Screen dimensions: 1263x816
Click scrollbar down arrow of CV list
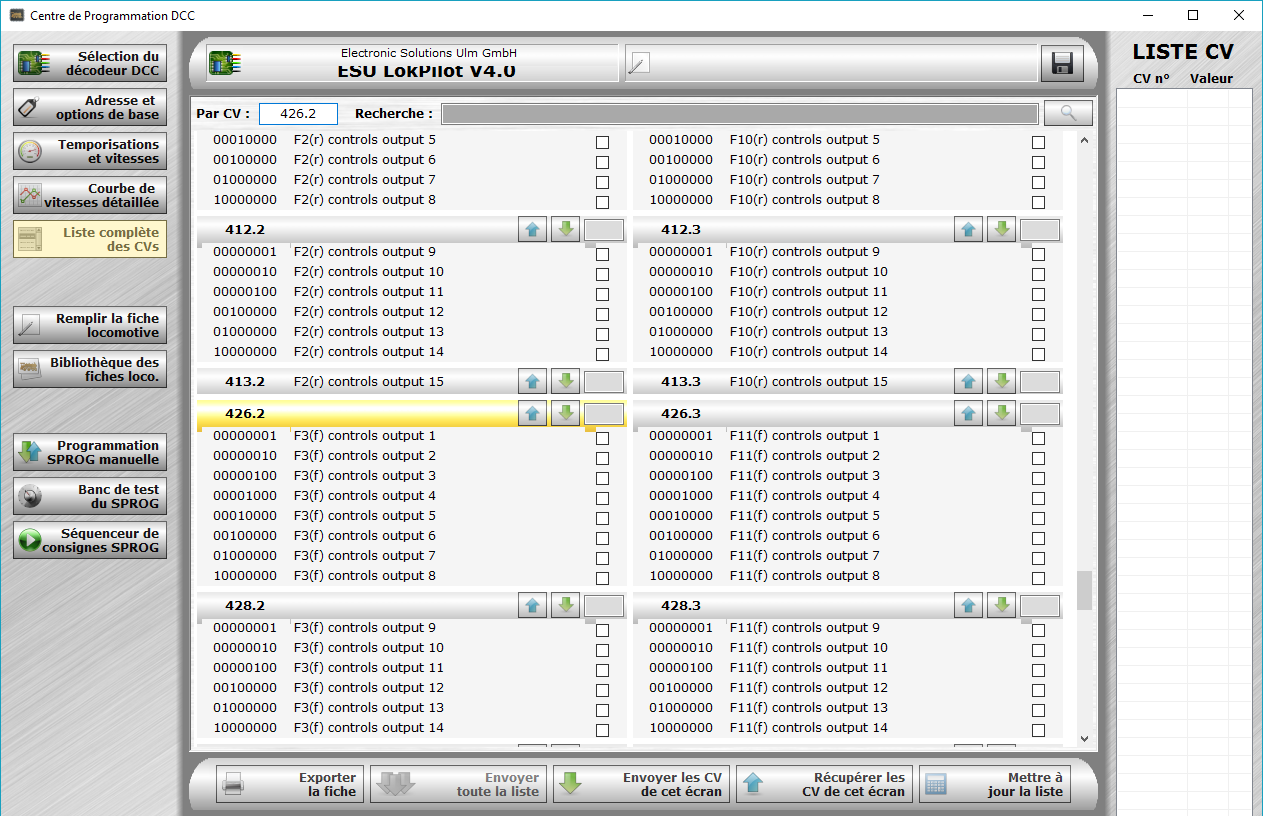[x=1084, y=739]
